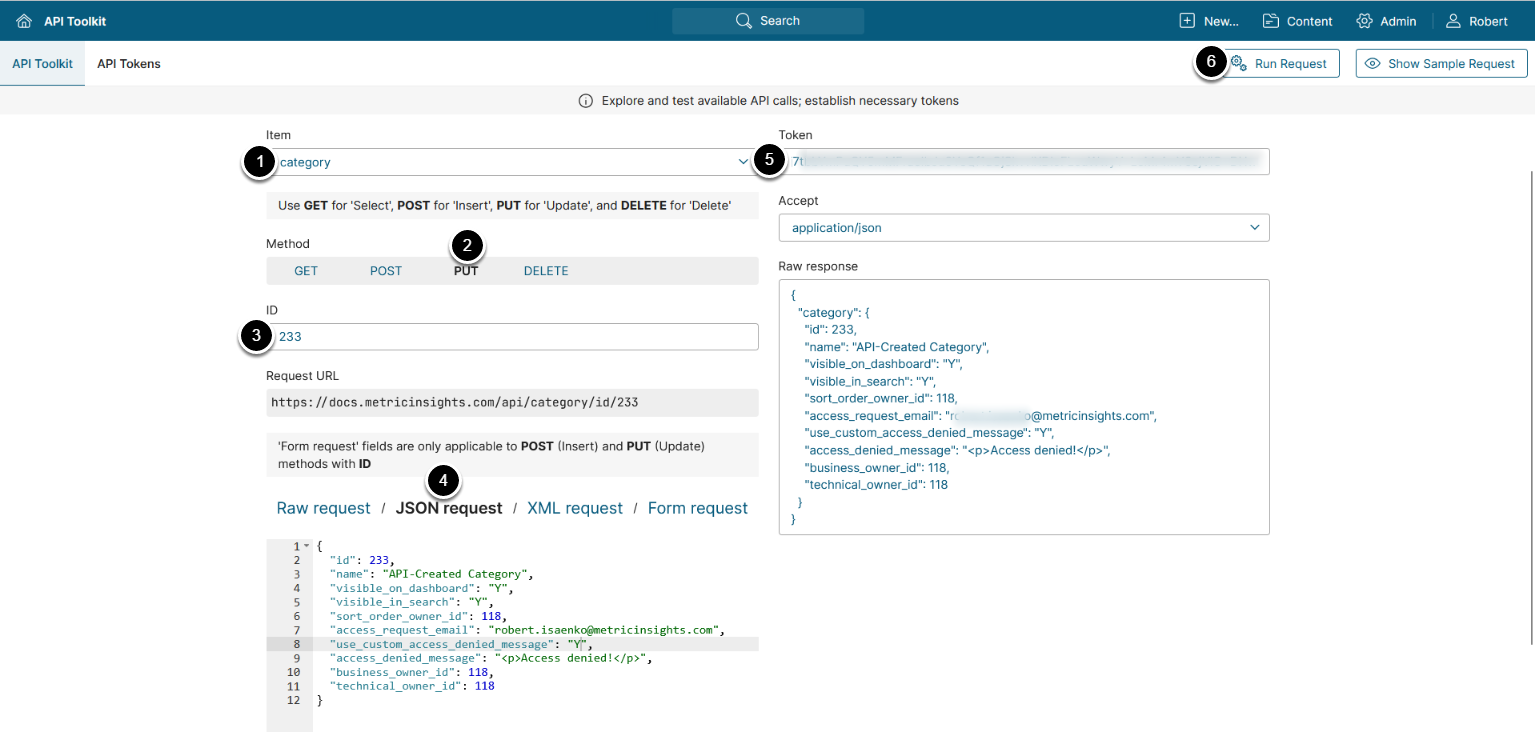Open the Form request view
The height and width of the screenshot is (732, 1535).
[x=697, y=508]
